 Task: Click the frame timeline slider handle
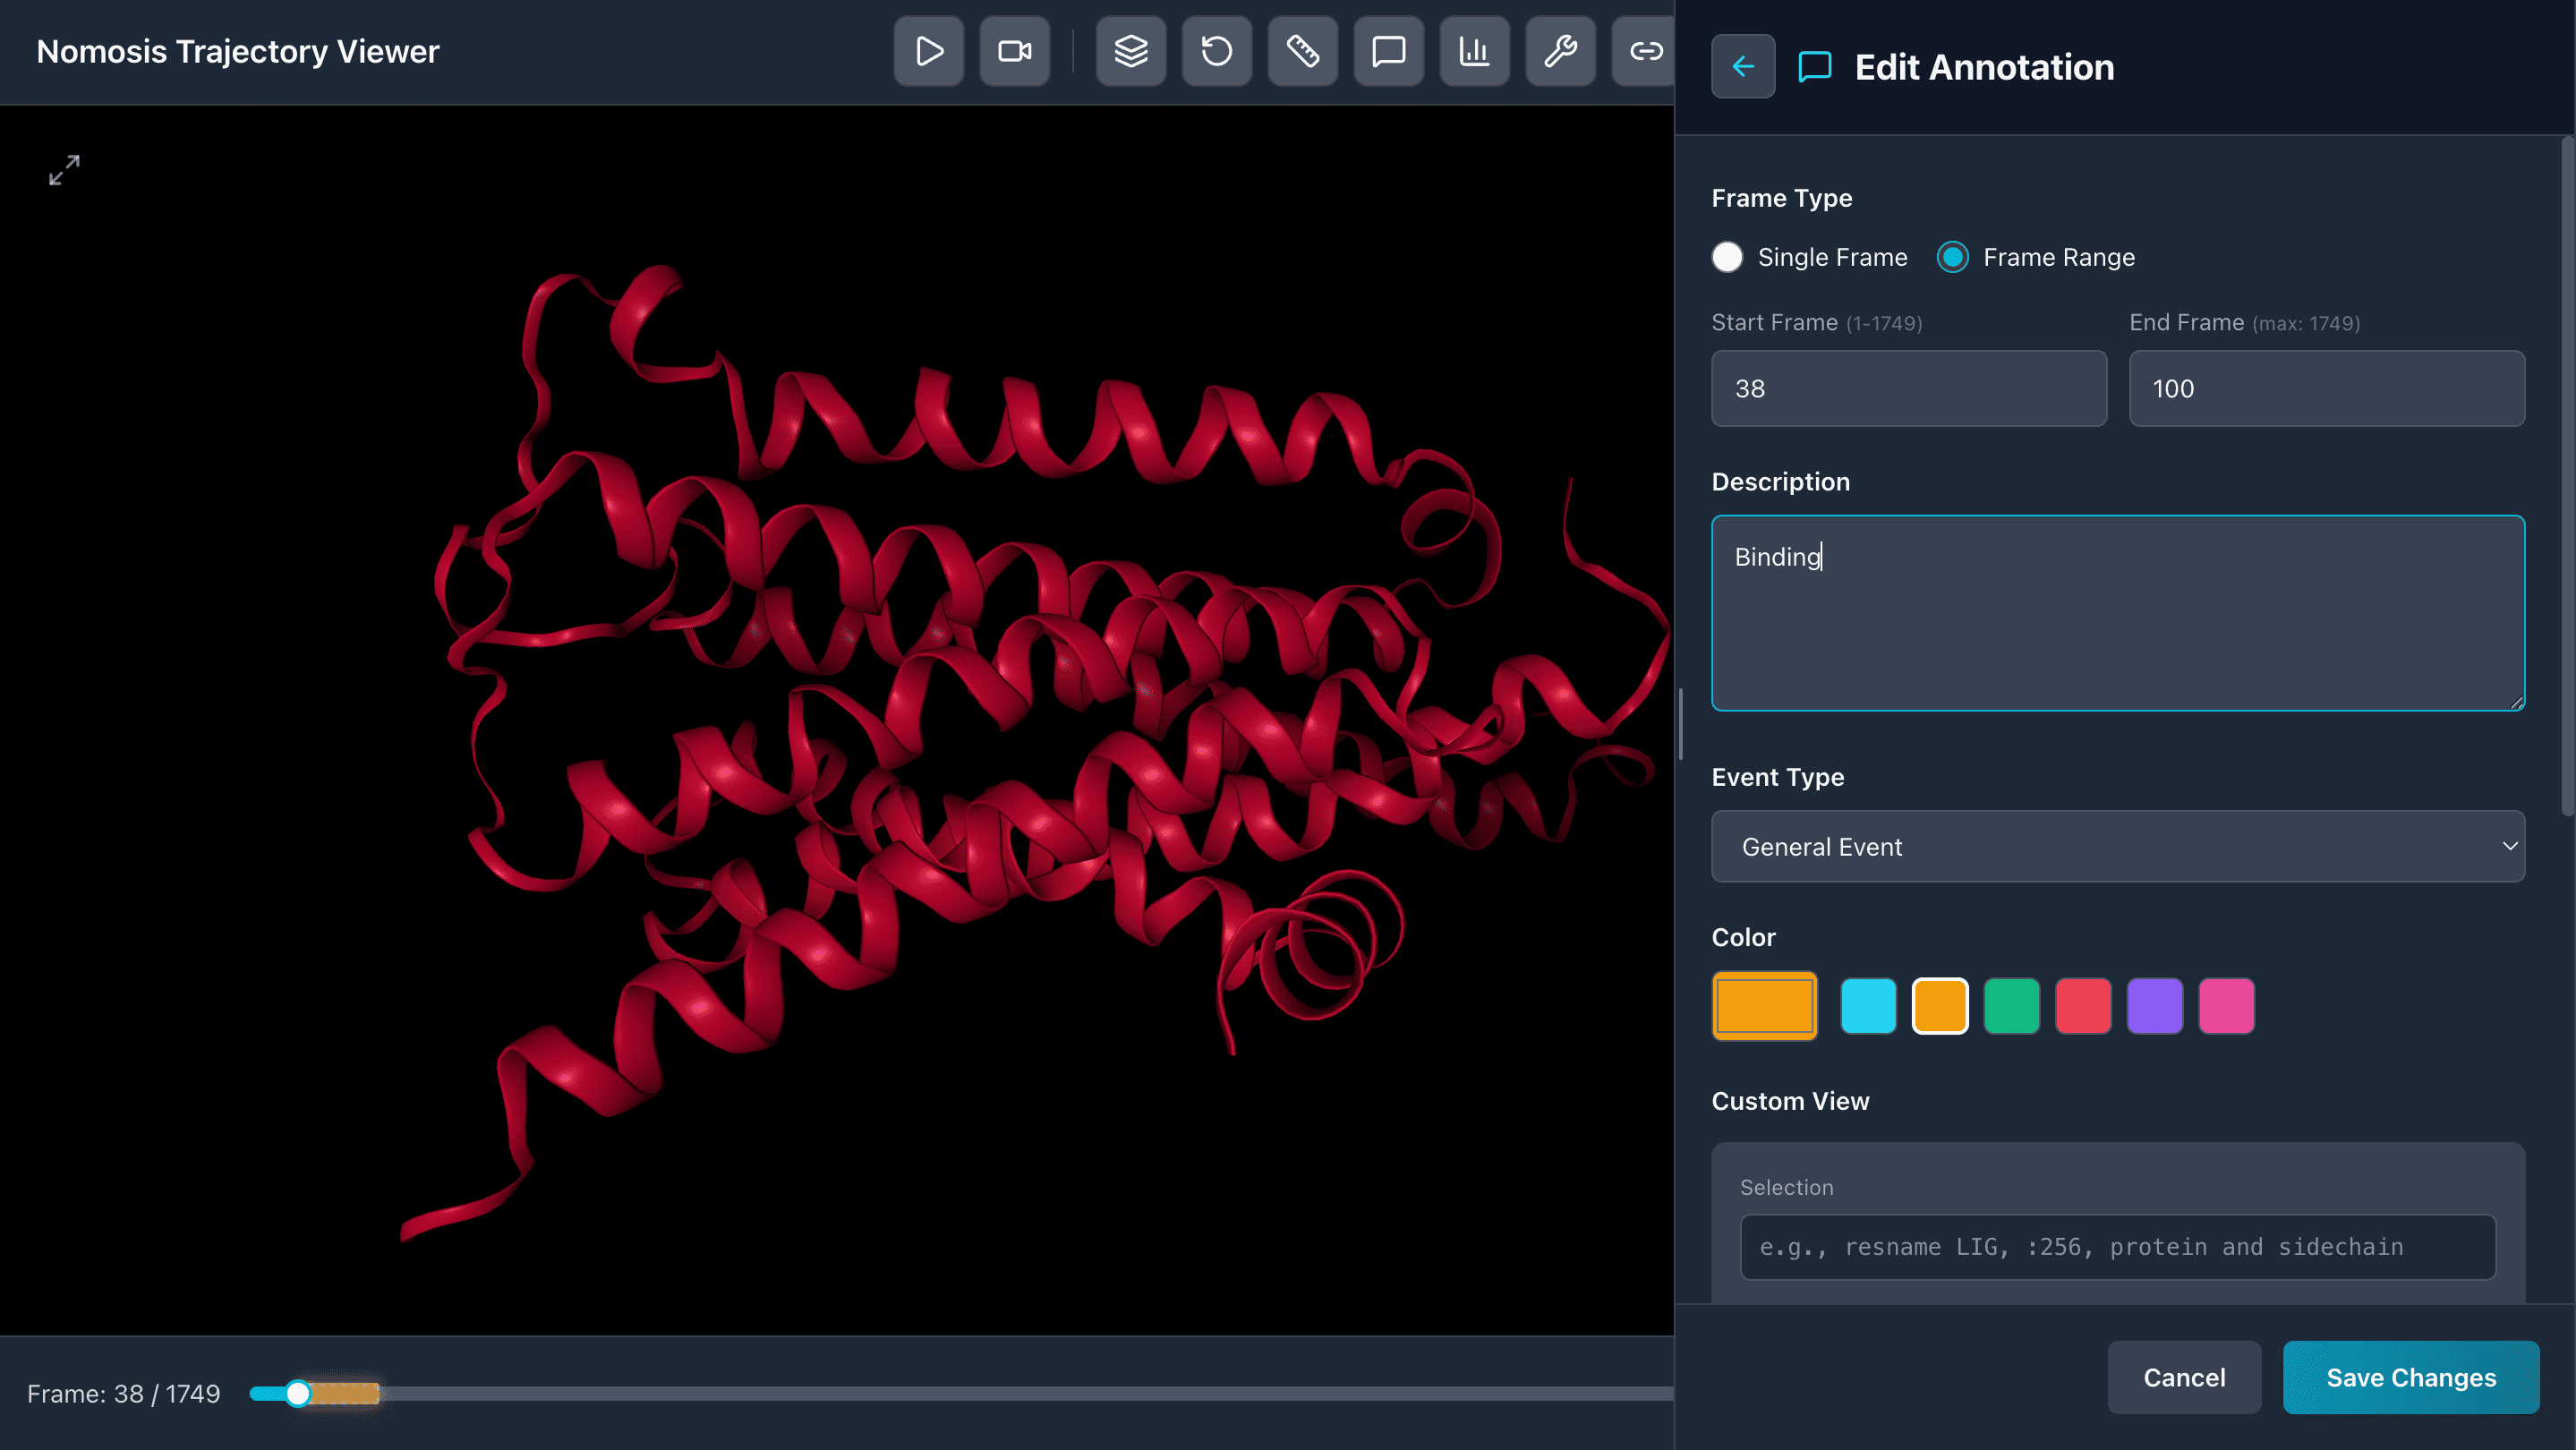297,1393
